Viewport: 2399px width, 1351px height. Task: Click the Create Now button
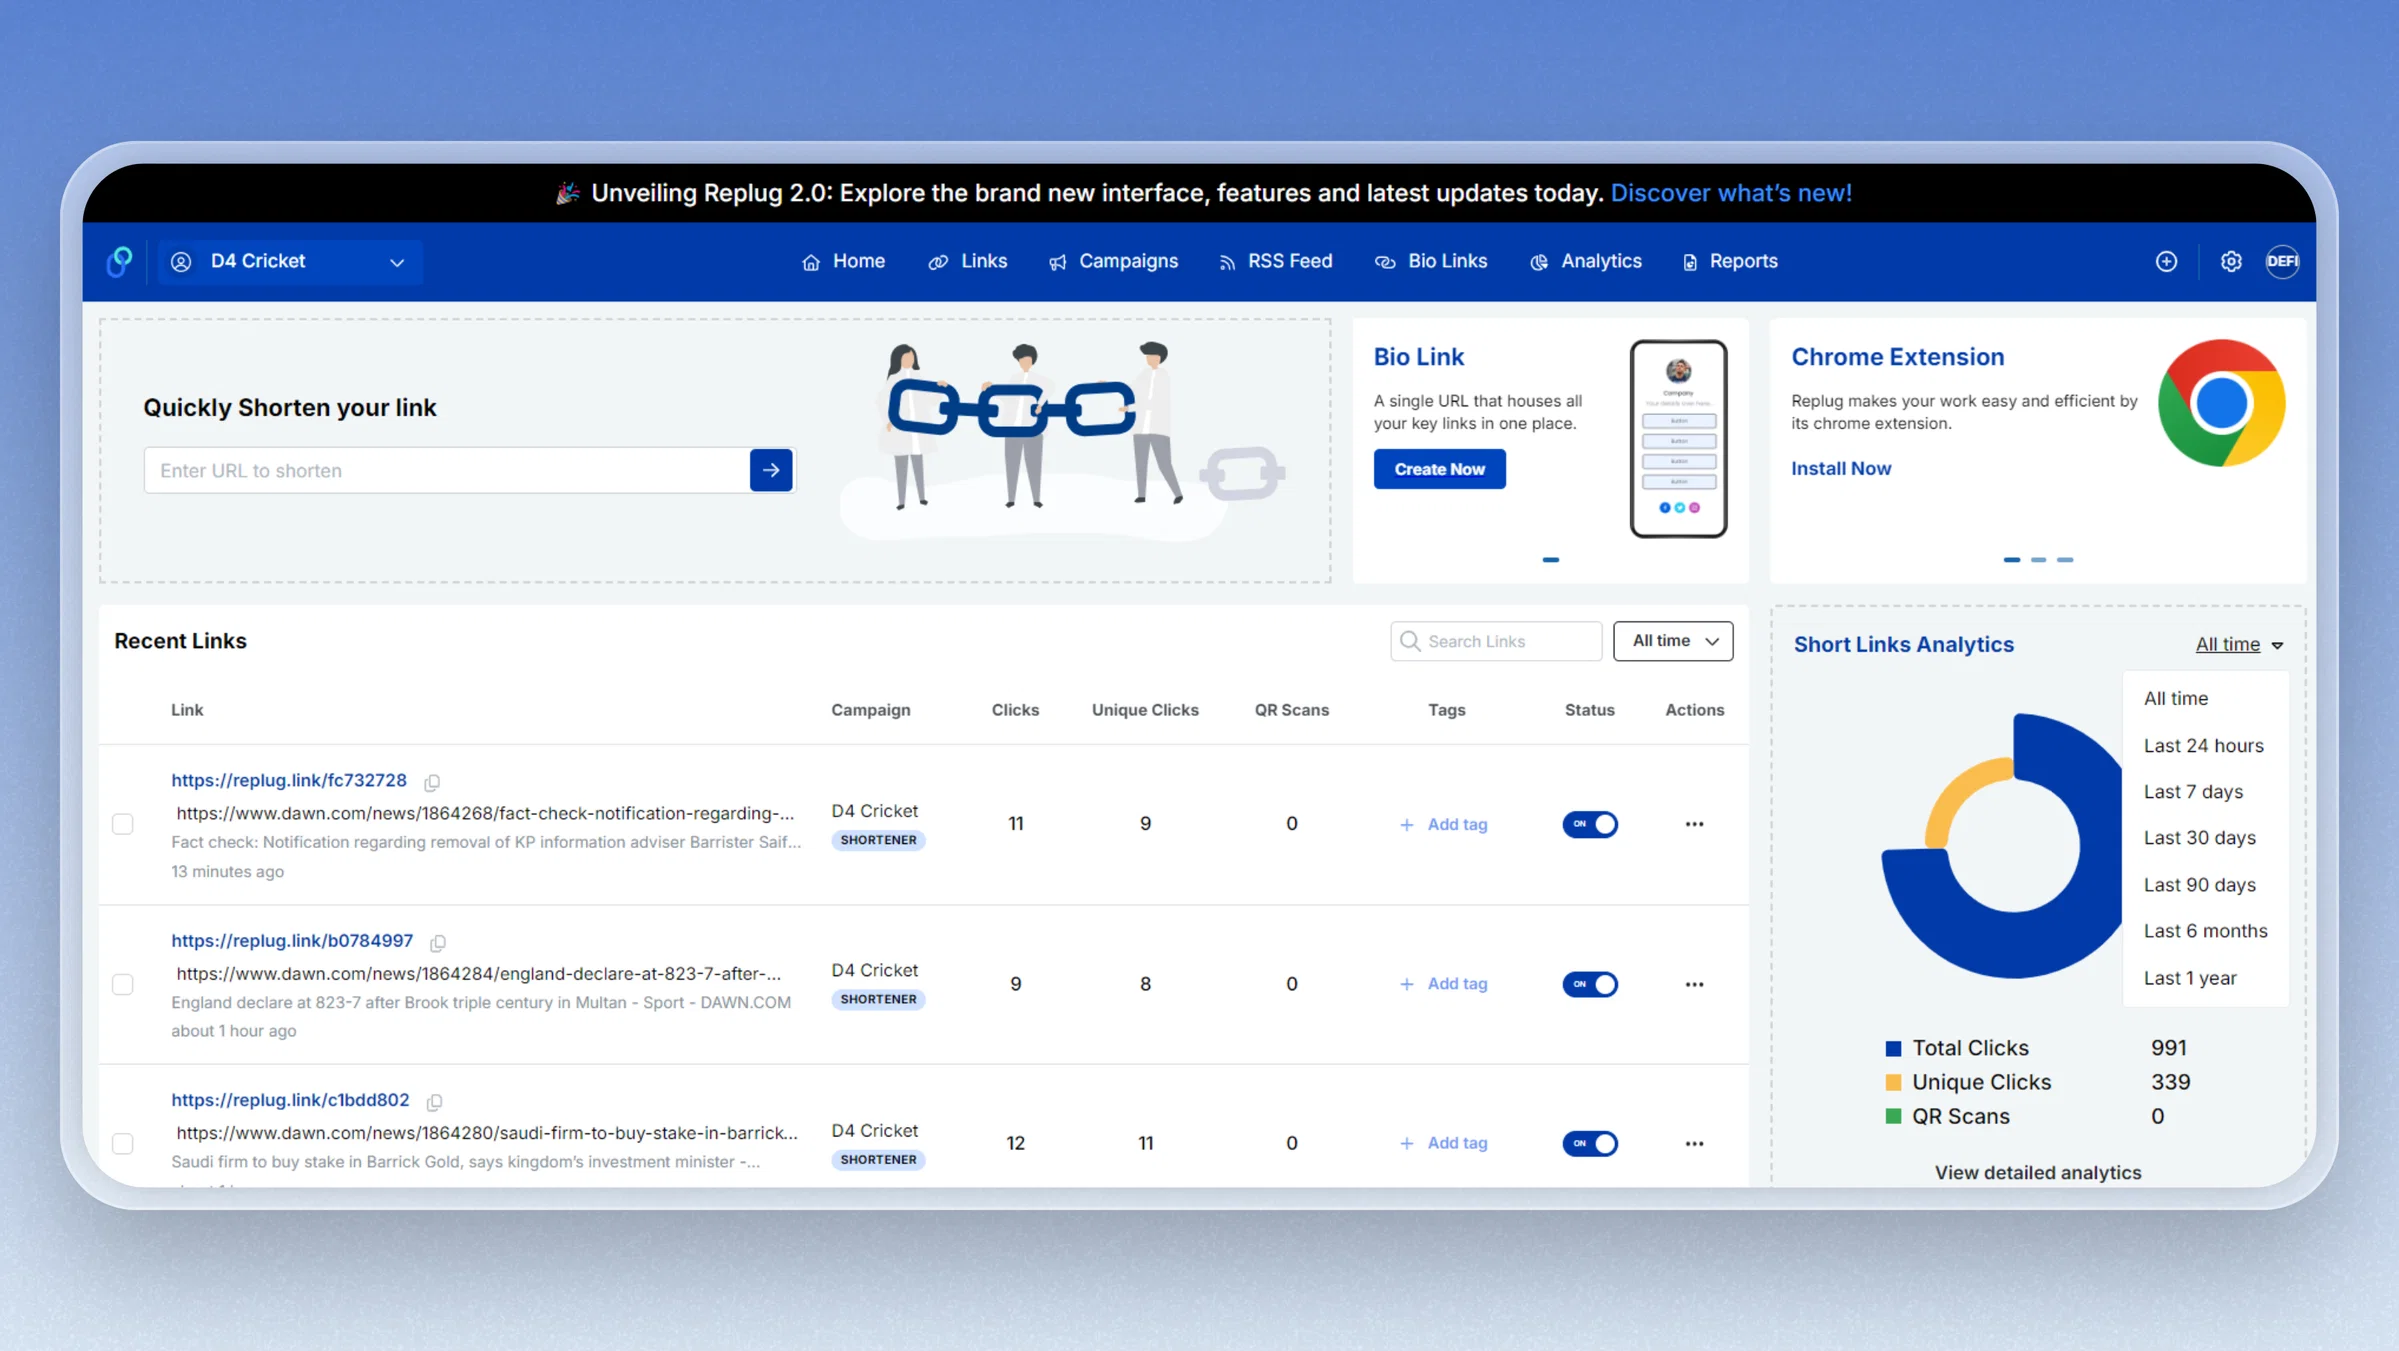(1439, 469)
